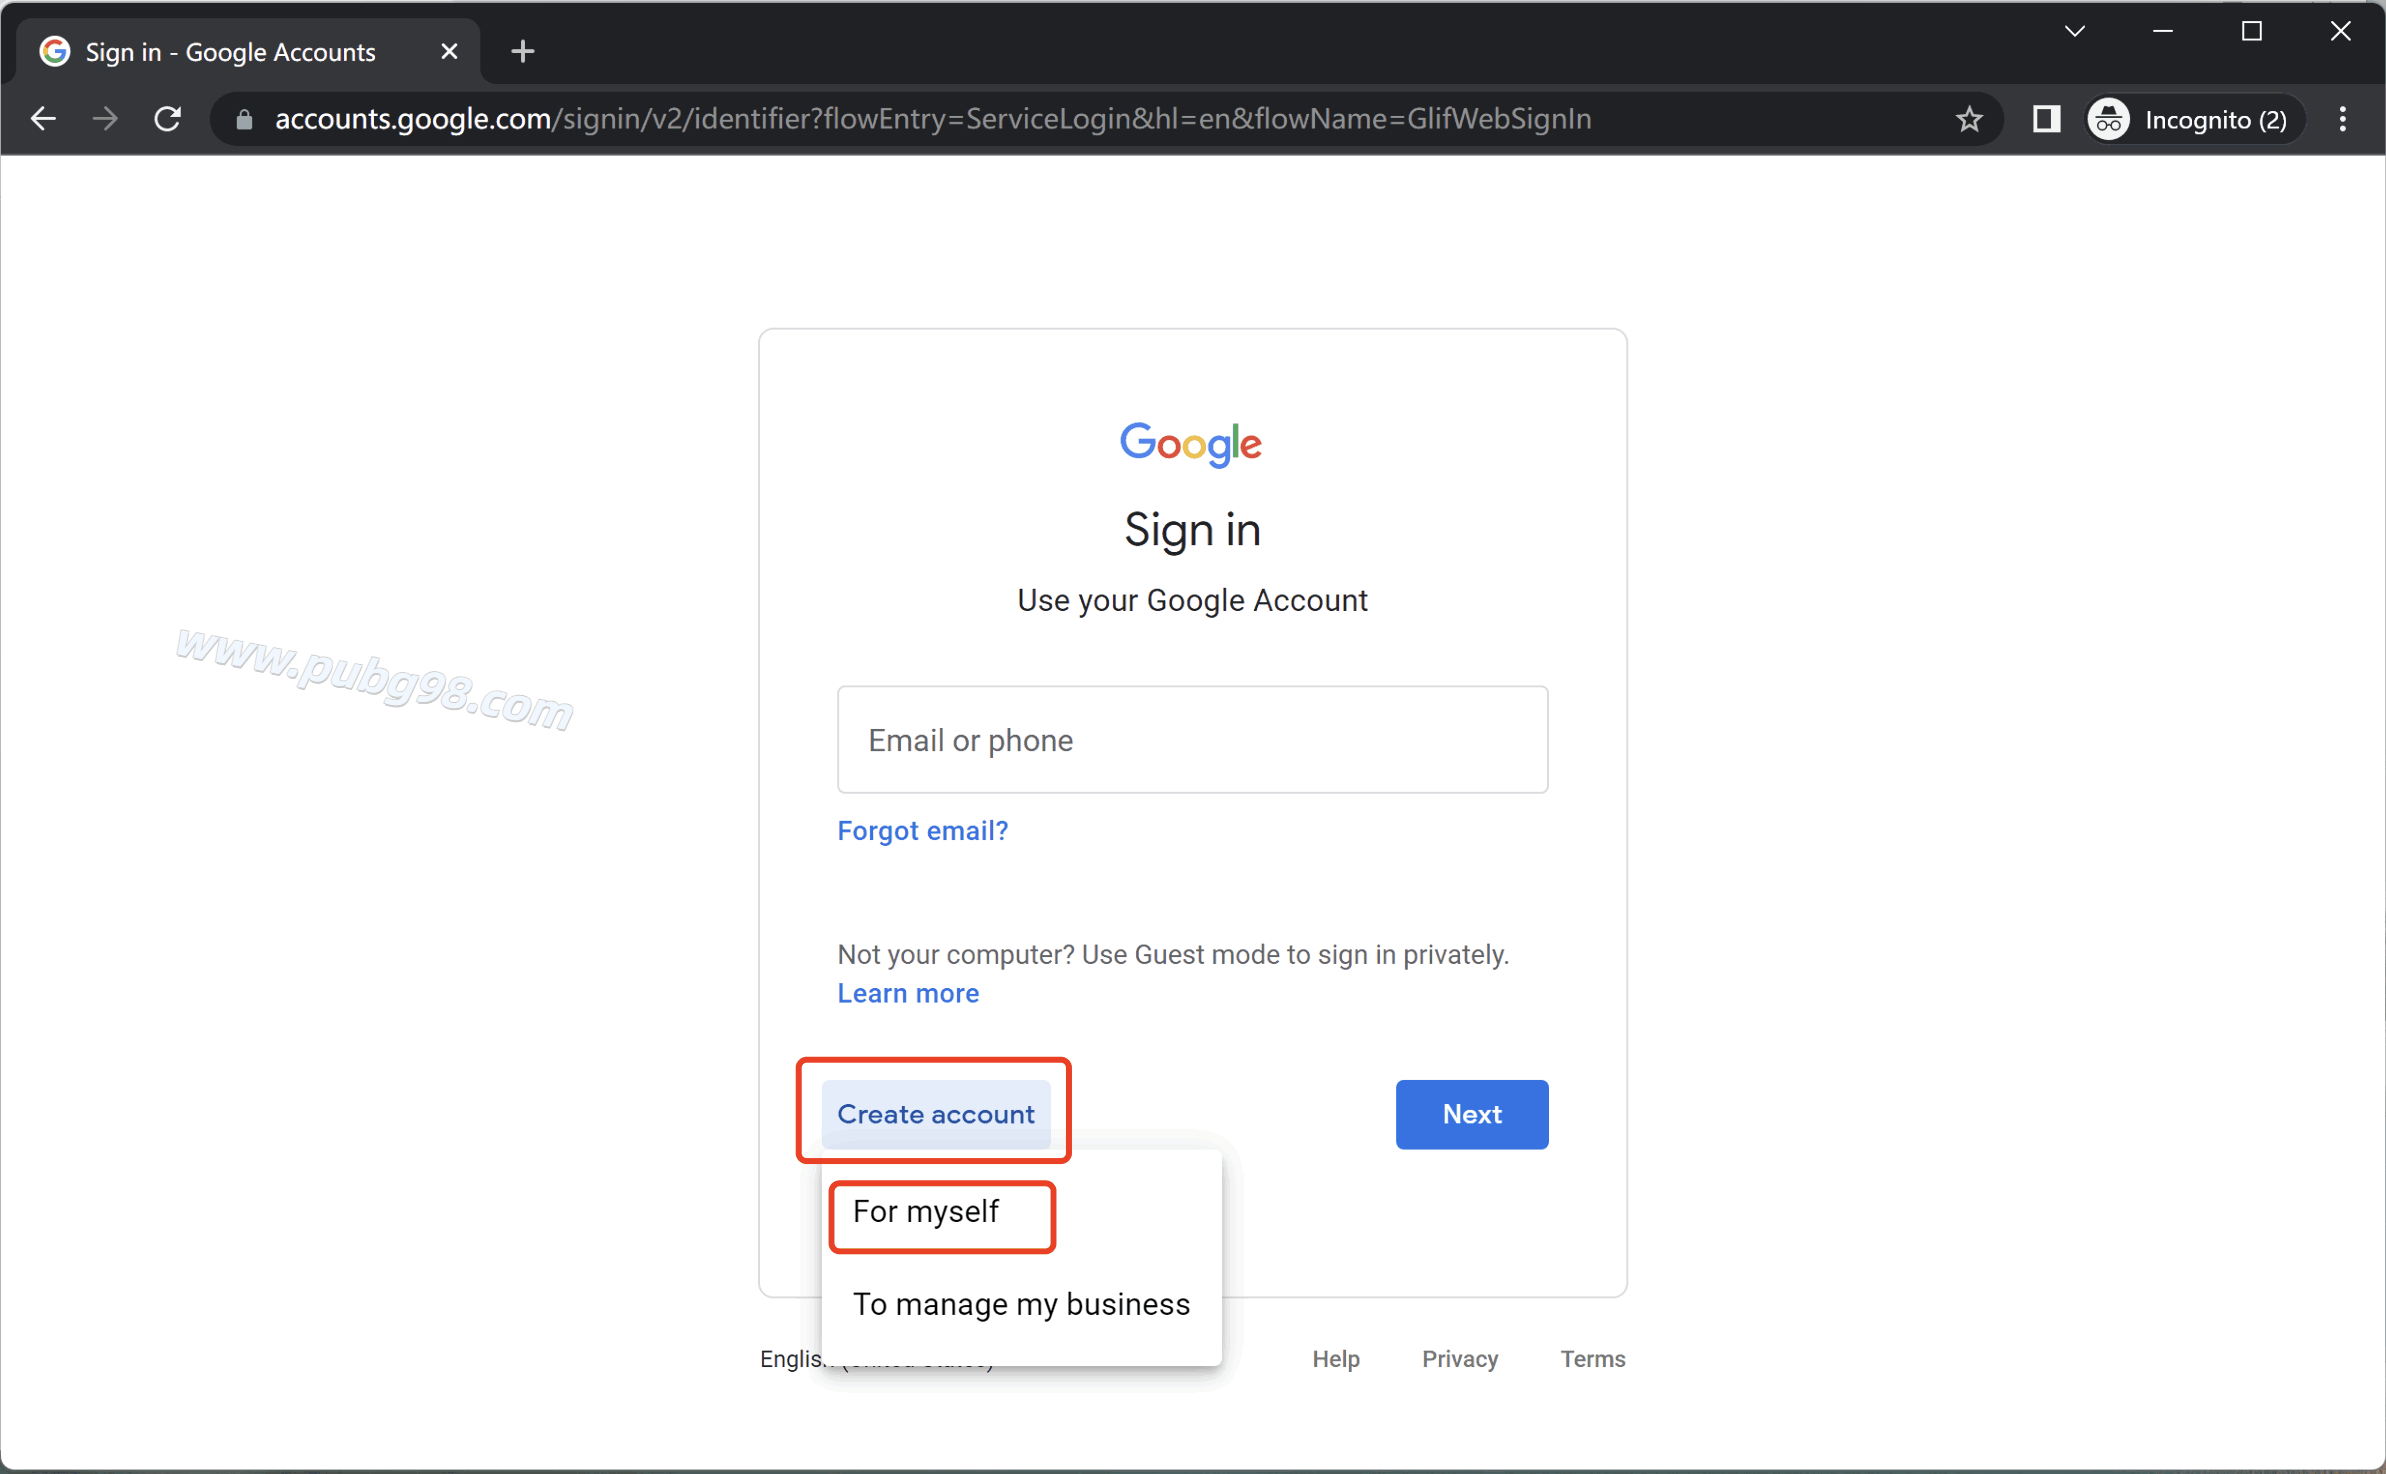
Task: Open the Forgot email link
Action: point(921,830)
